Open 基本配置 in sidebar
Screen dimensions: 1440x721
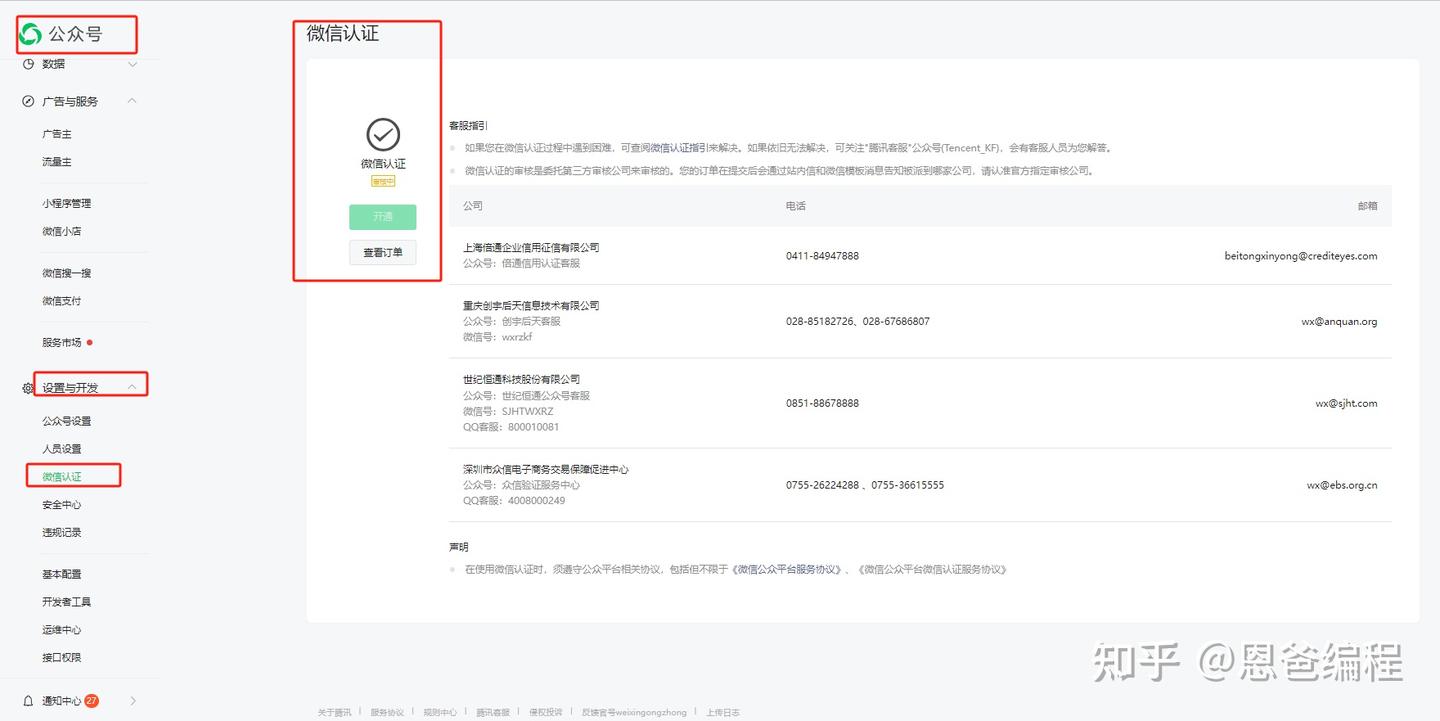pos(62,575)
